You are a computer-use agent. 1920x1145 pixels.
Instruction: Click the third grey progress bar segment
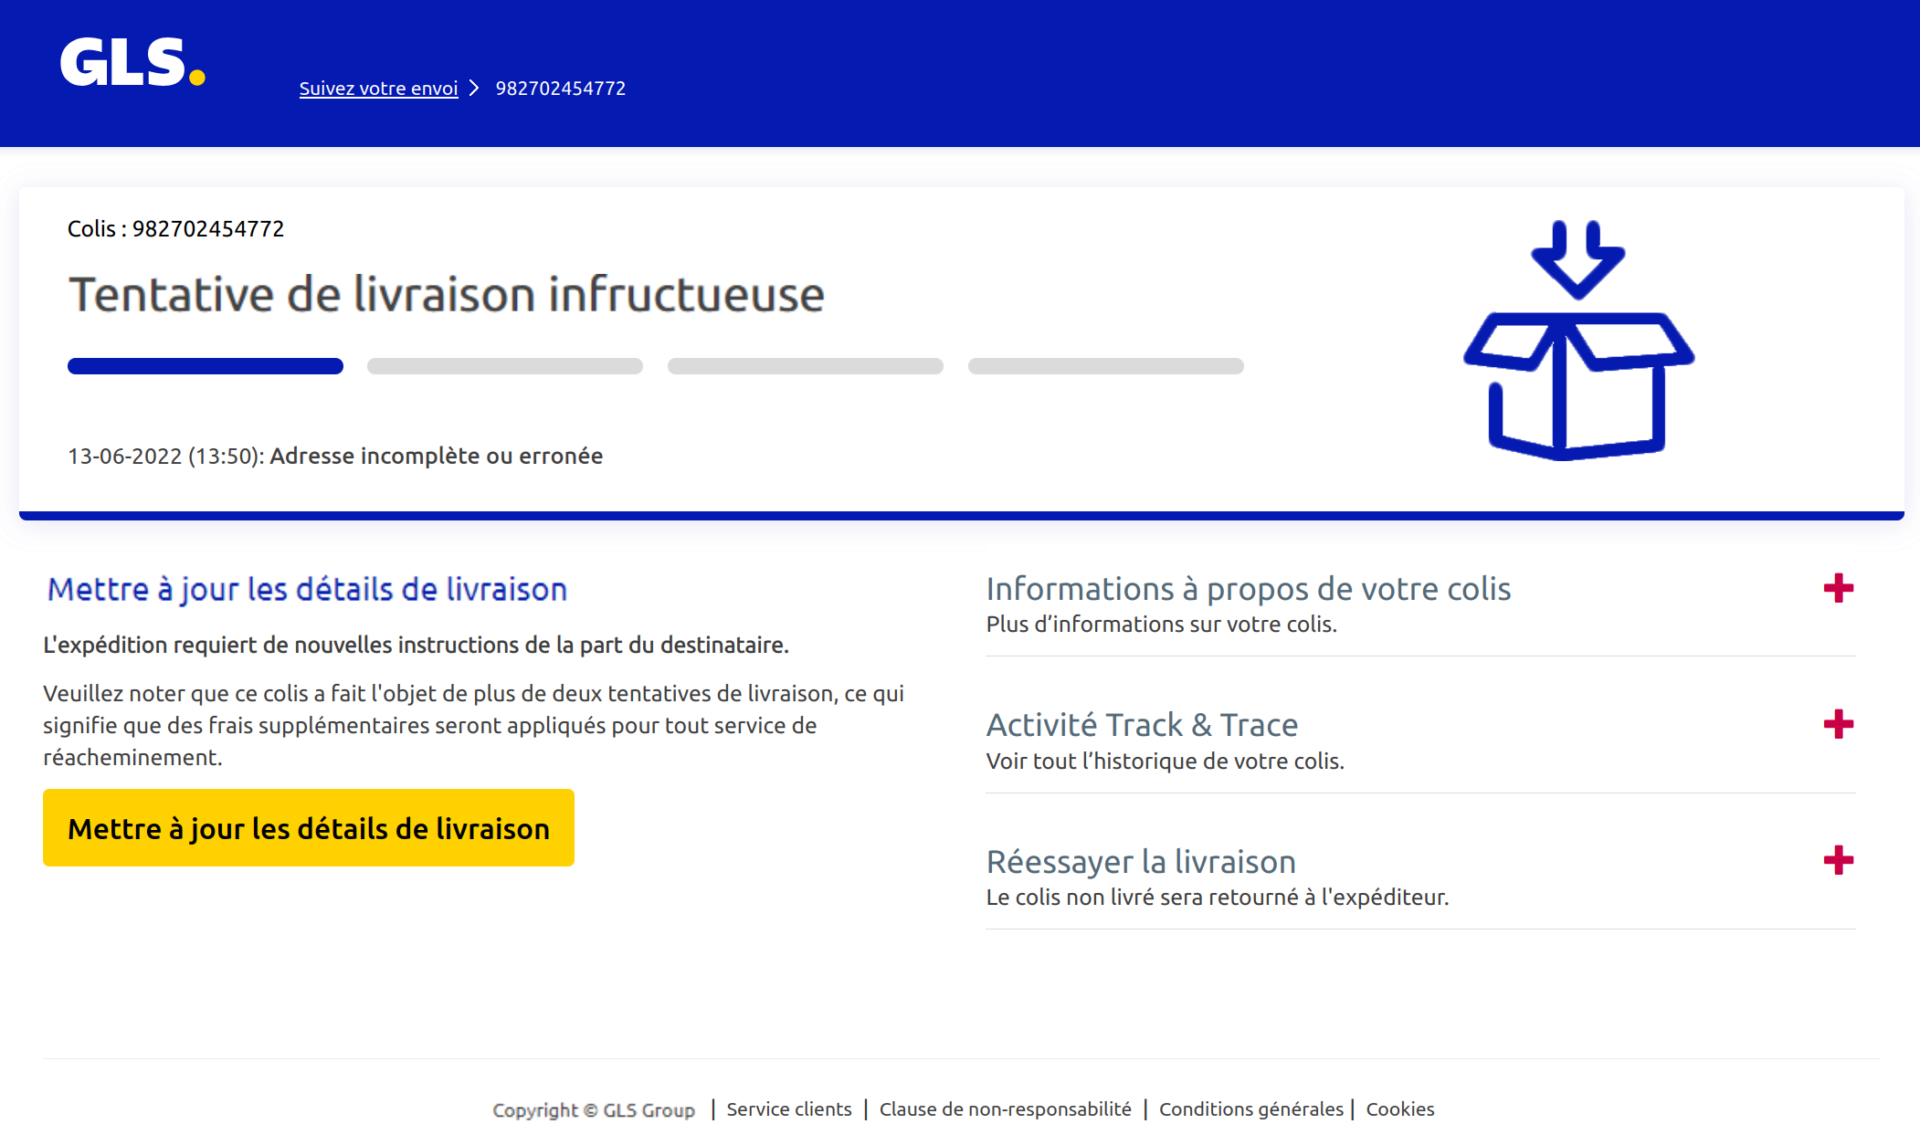pos(805,366)
